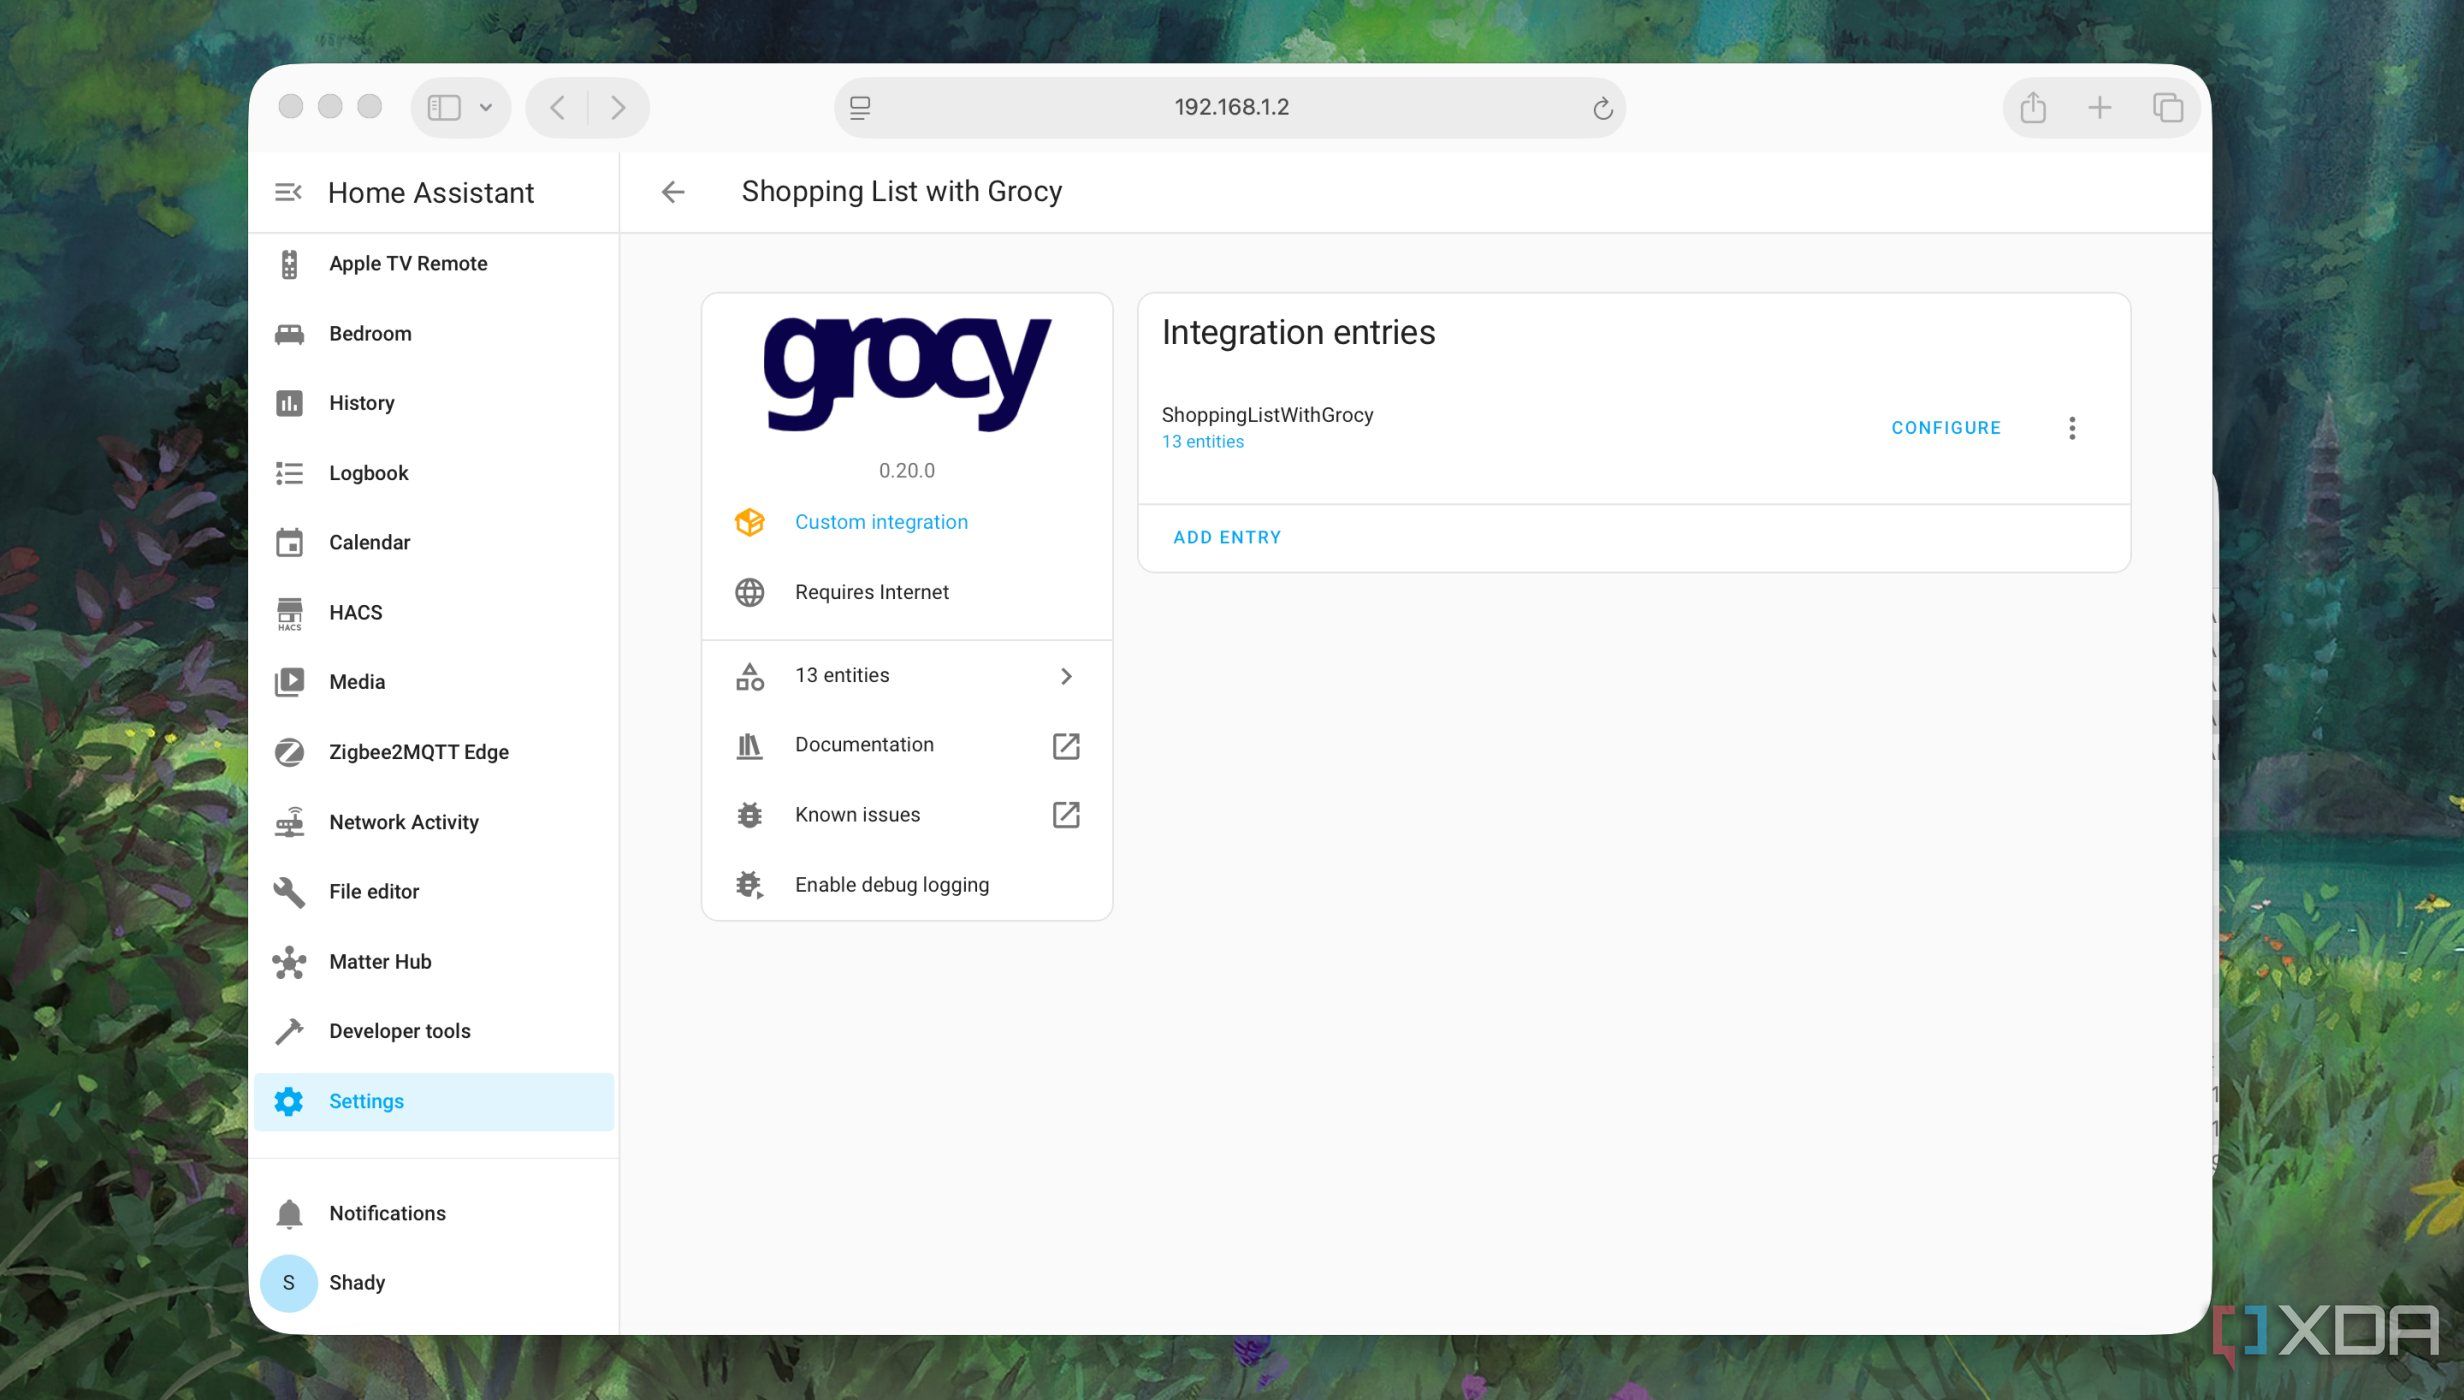Click the Requires Internet globe icon
Viewport: 2464px width, 1400px height.
[750, 592]
